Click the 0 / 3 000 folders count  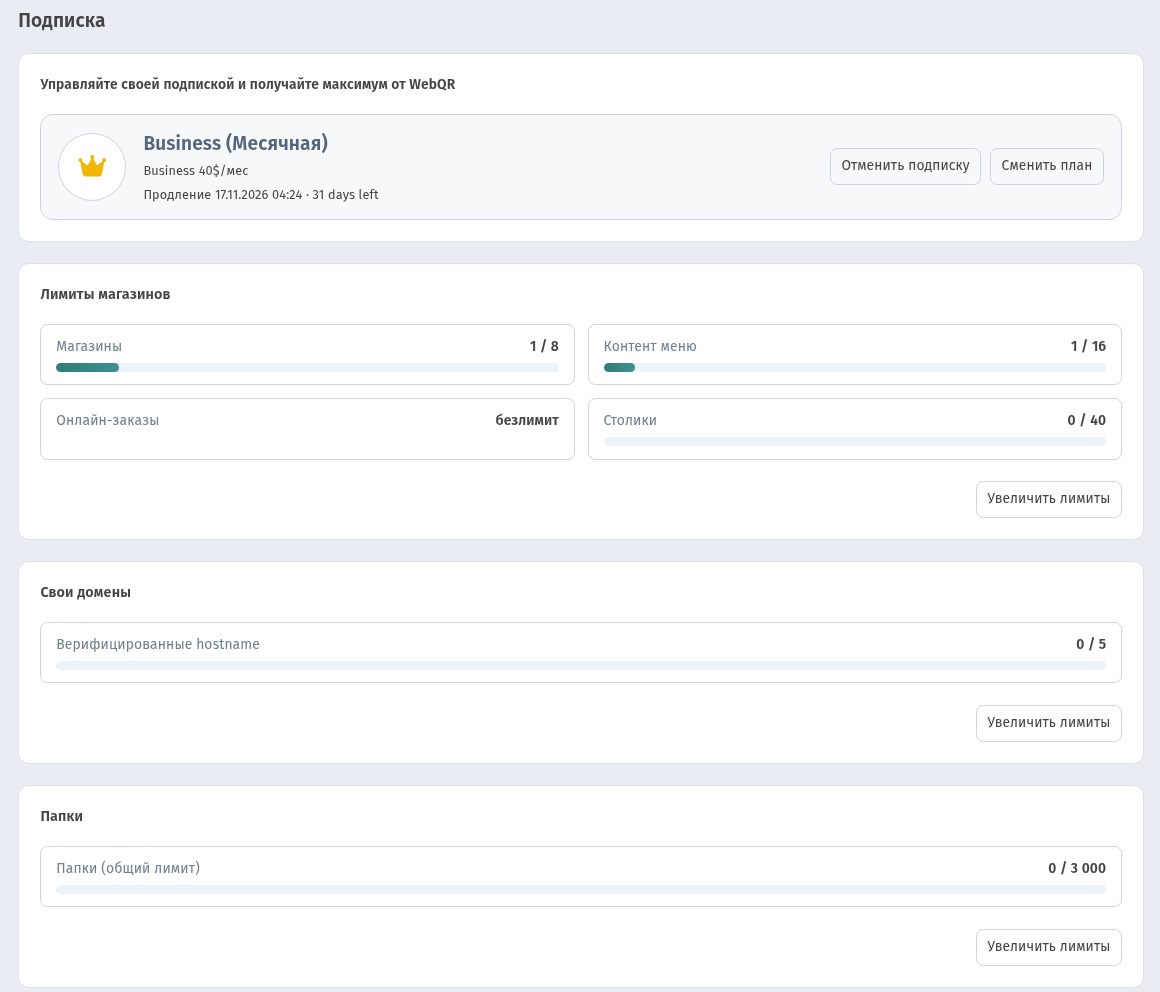point(1077,868)
